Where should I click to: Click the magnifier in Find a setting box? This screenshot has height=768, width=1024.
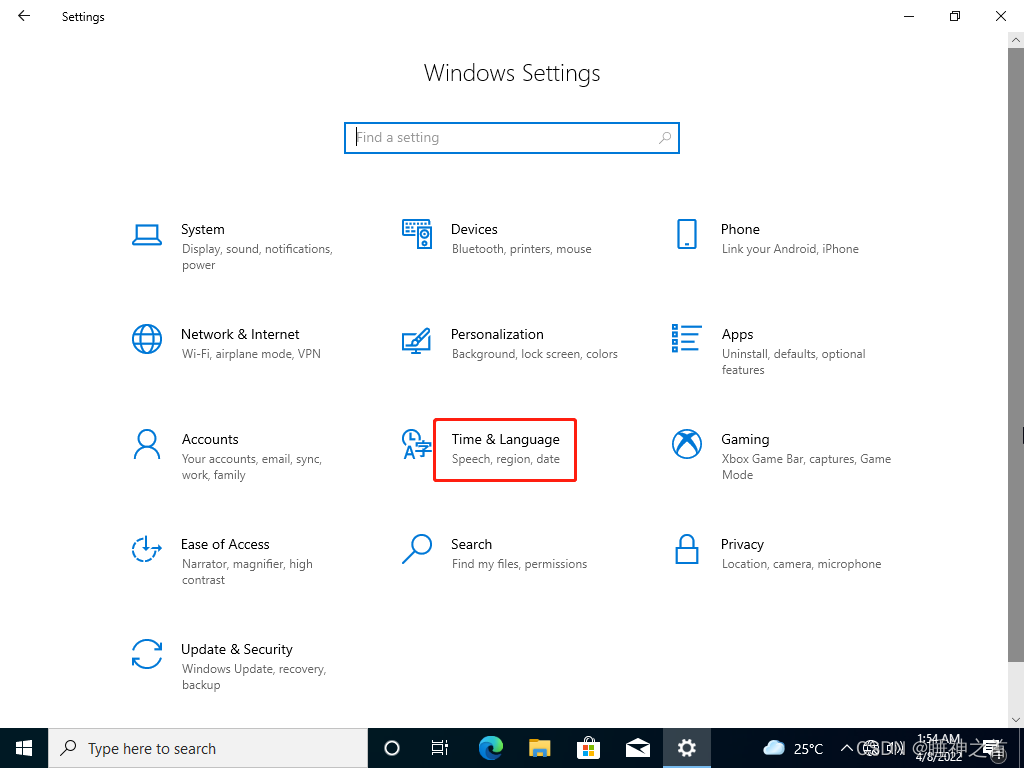point(665,138)
